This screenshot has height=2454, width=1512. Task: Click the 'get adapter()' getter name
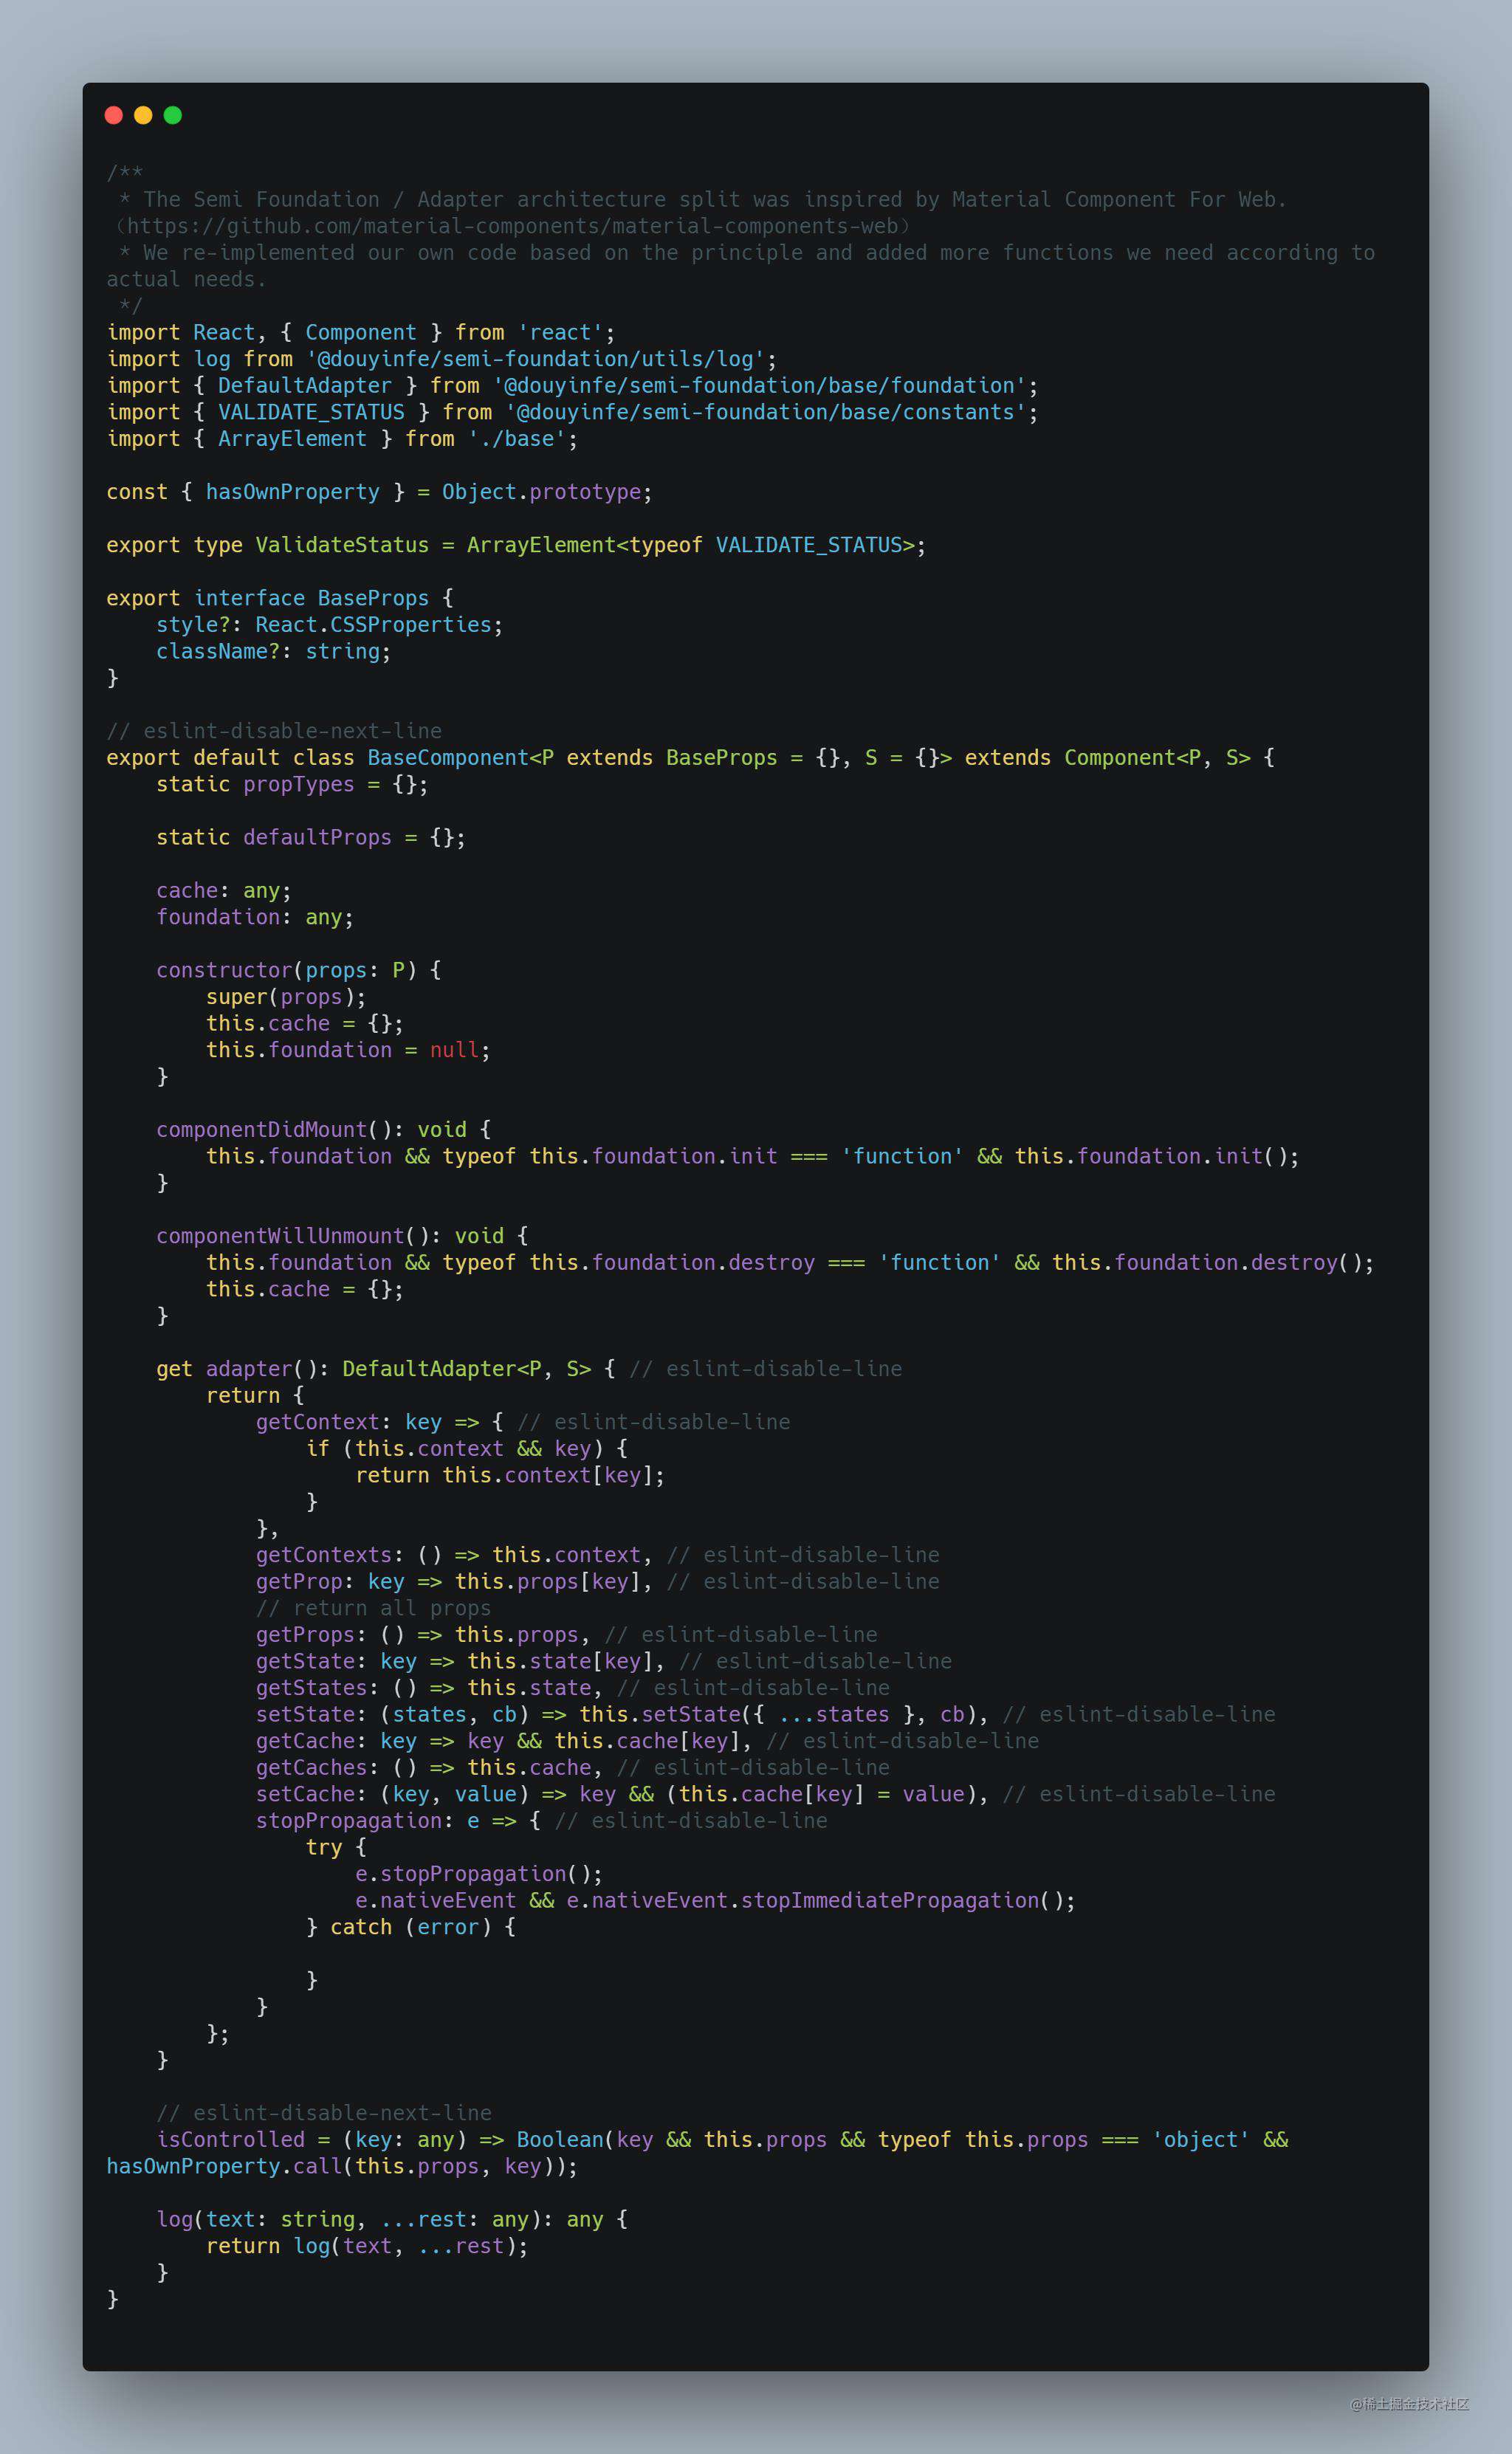(x=248, y=1369)
